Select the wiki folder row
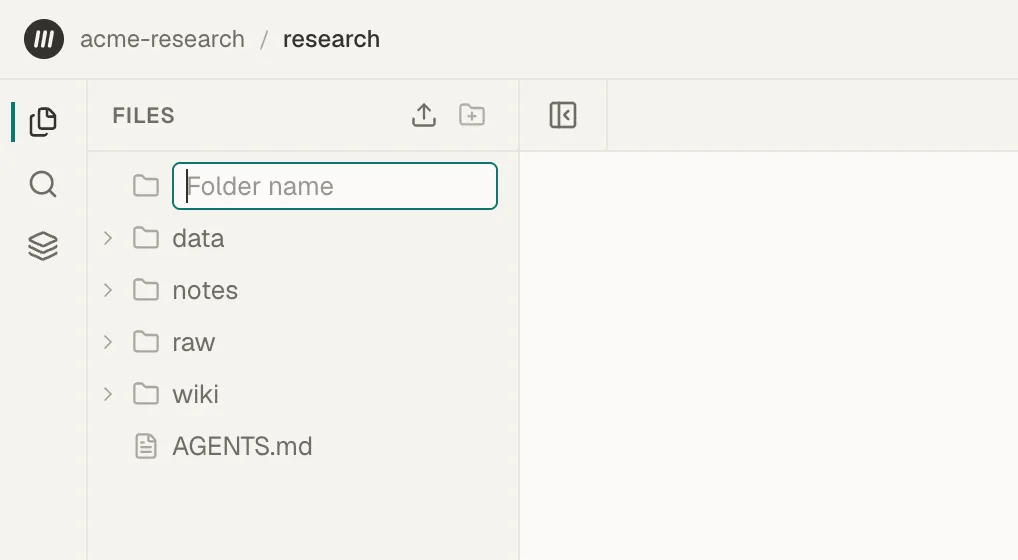 [303, 395]
